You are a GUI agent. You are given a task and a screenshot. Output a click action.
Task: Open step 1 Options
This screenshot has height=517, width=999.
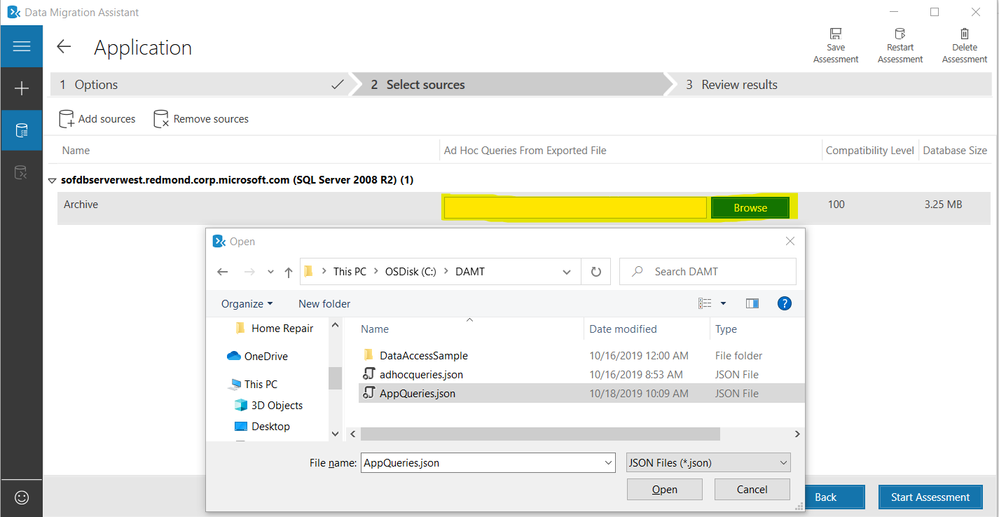tap(199, 85)
